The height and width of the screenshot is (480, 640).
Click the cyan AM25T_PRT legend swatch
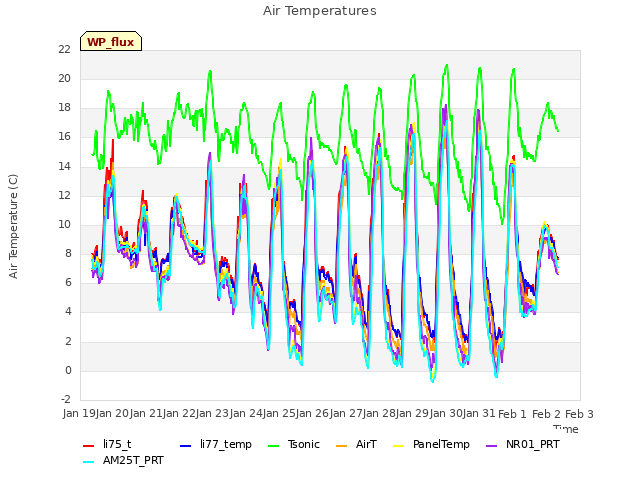click(89, 462)
